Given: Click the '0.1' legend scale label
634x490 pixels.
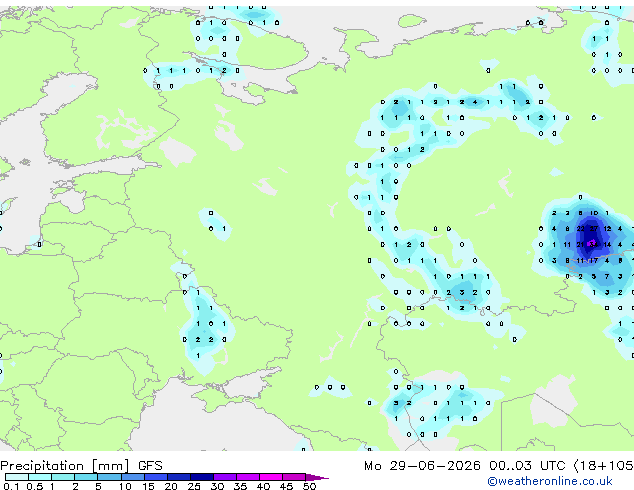Looking at the screenshot, I should tap(11, 486).
